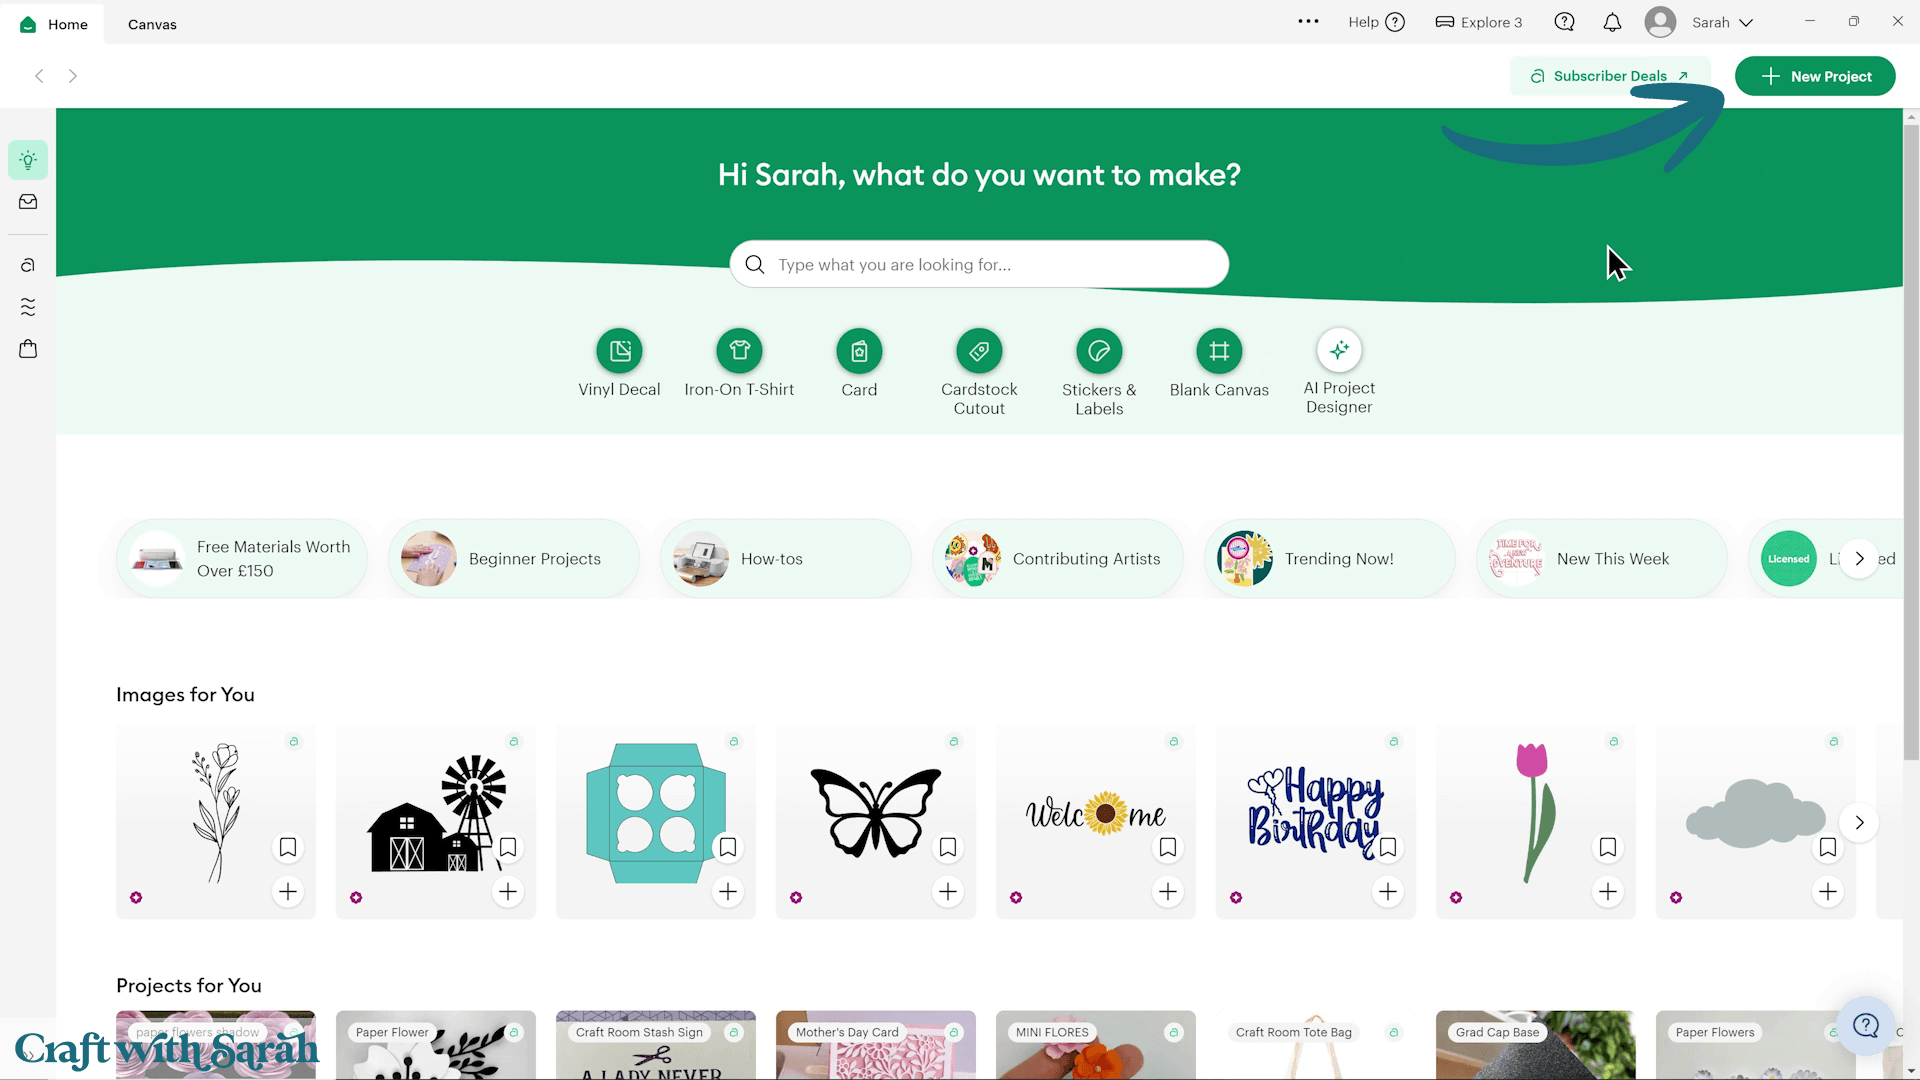
Task: Open the inbox icon in the sidebar
Action: point(28,202)
